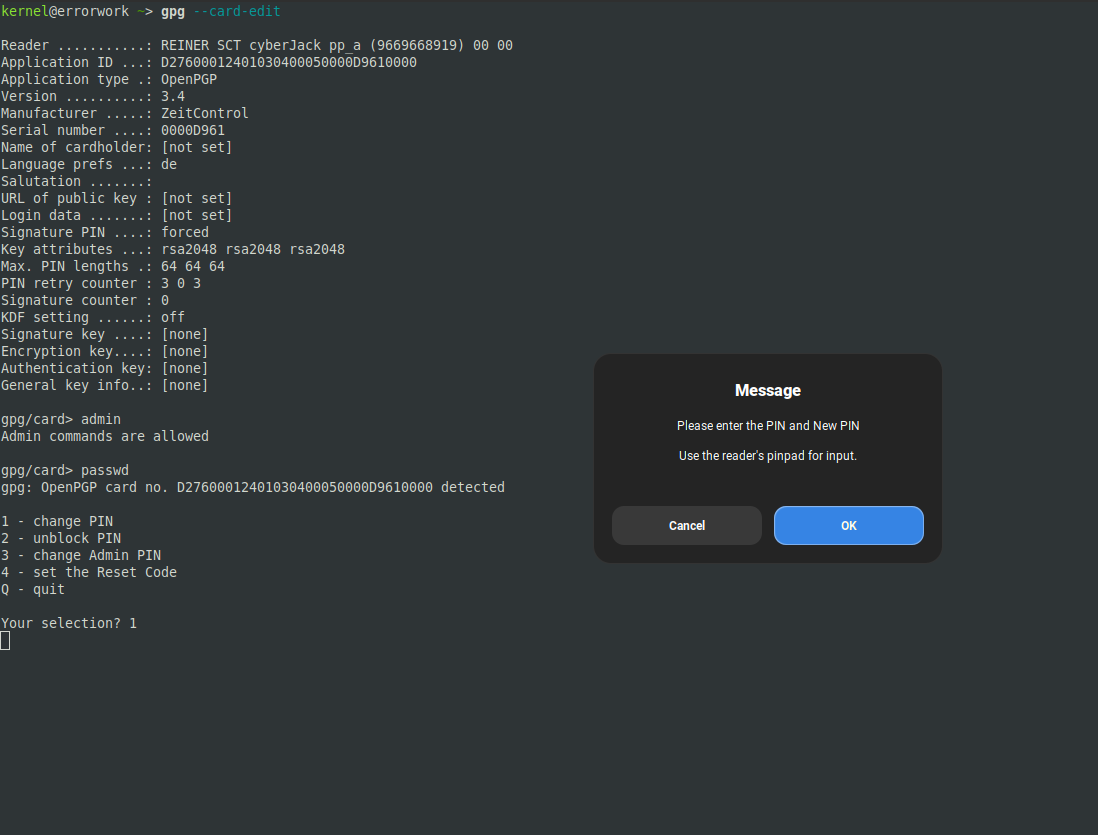The image size is (1098, 835).
Task: Click 'Use the reader's pinpad for input.' text
Action: [767, 456]
